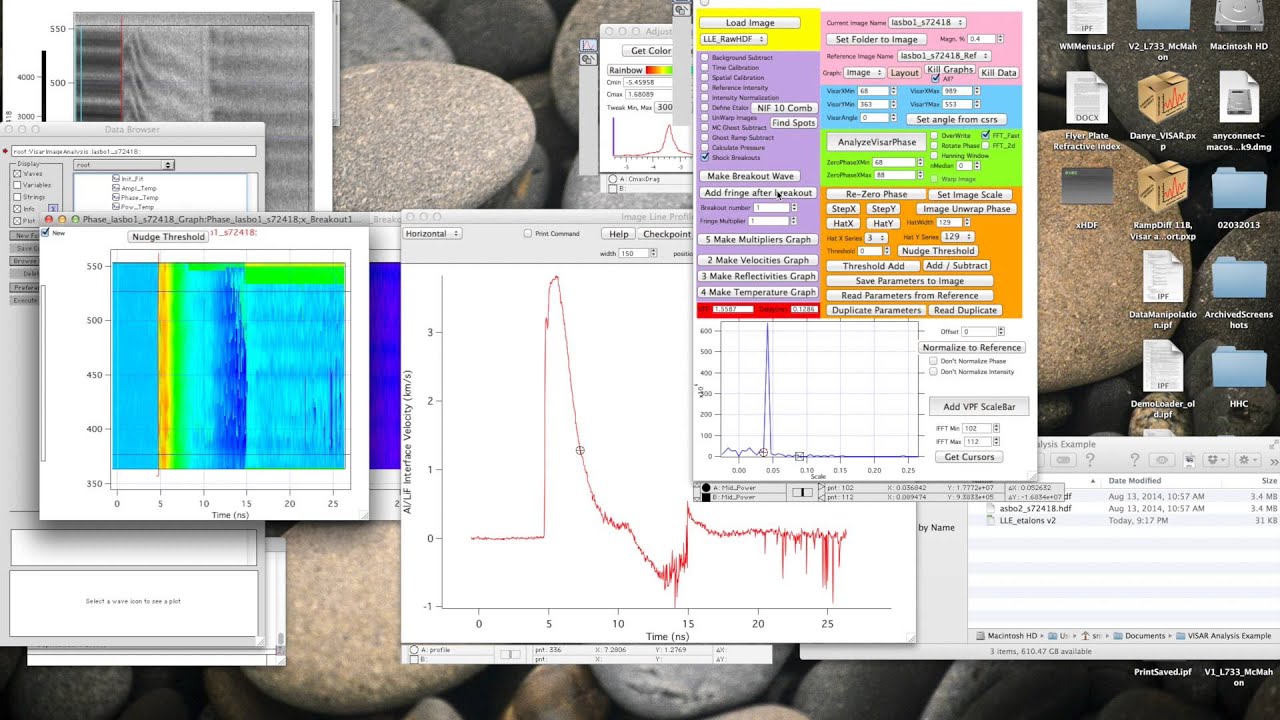
Task: Click cursor pair mover slider control
Action: [802, 492]
